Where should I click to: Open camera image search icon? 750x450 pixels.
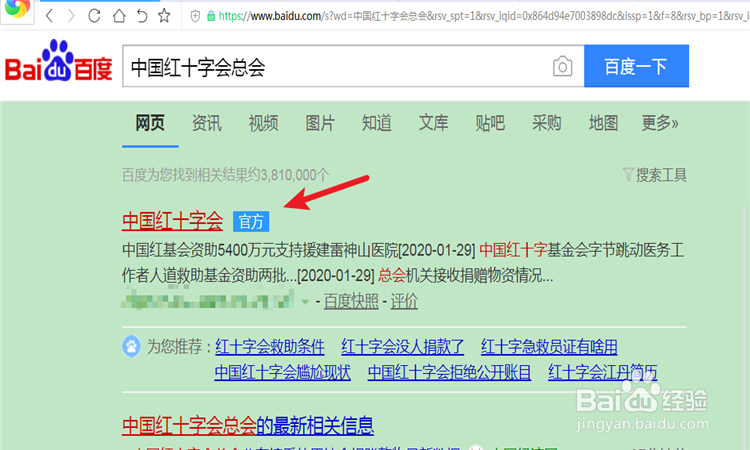click(562, 66)
